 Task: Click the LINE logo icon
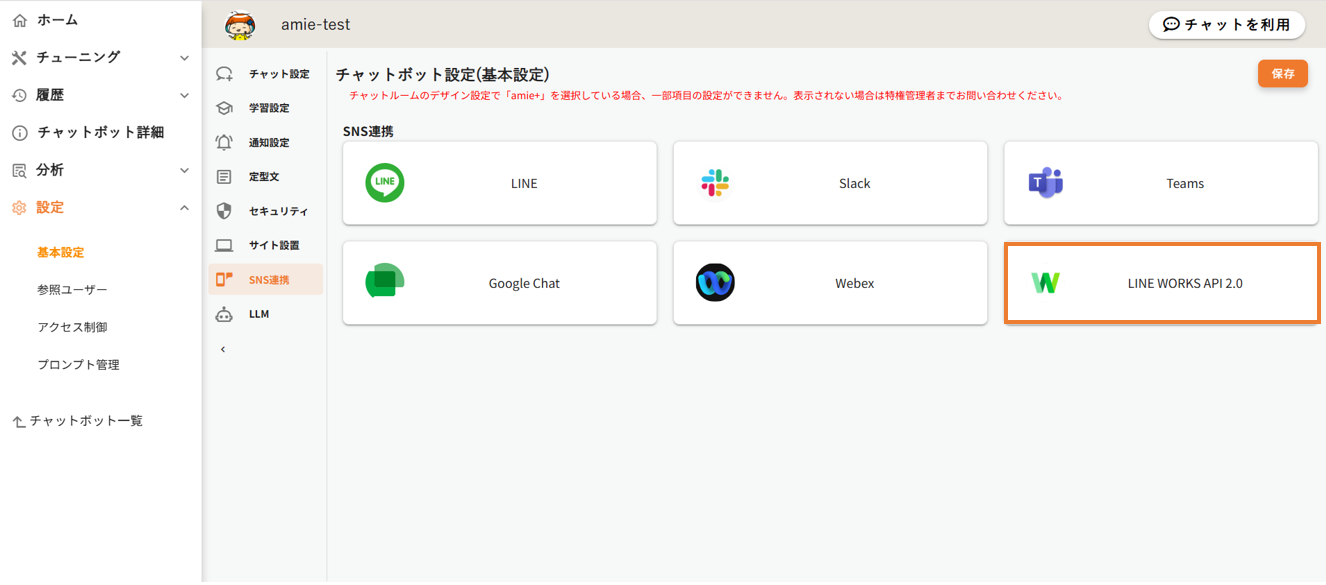(385, 183)
